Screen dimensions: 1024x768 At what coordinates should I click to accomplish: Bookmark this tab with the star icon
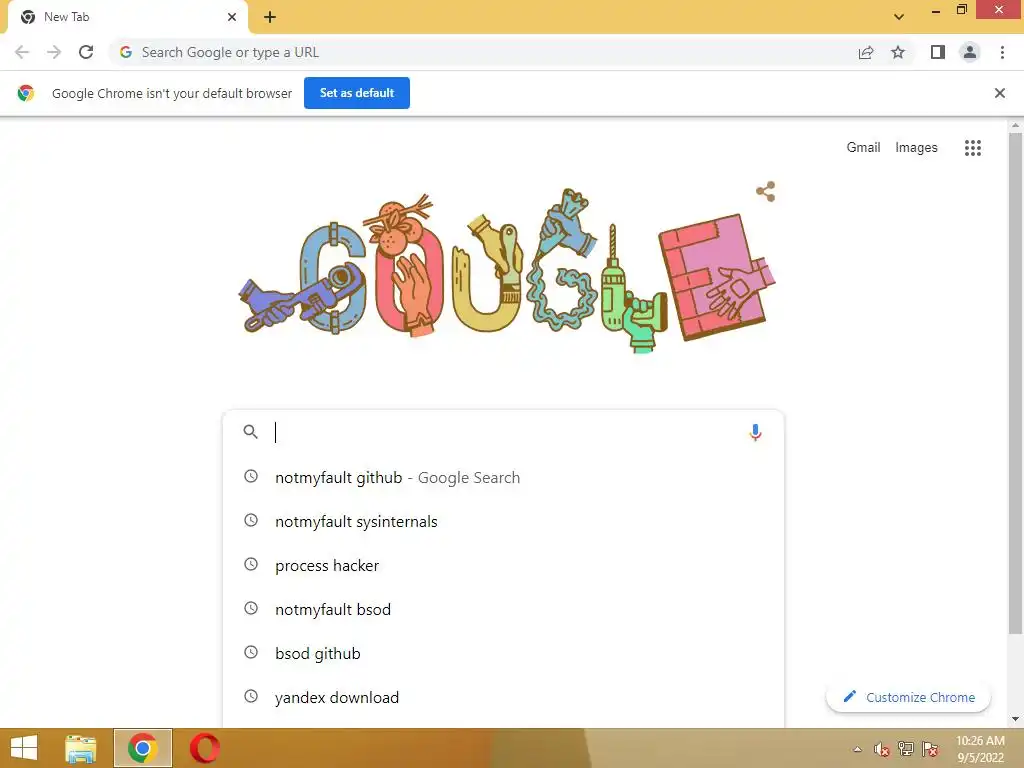point(898,52)
